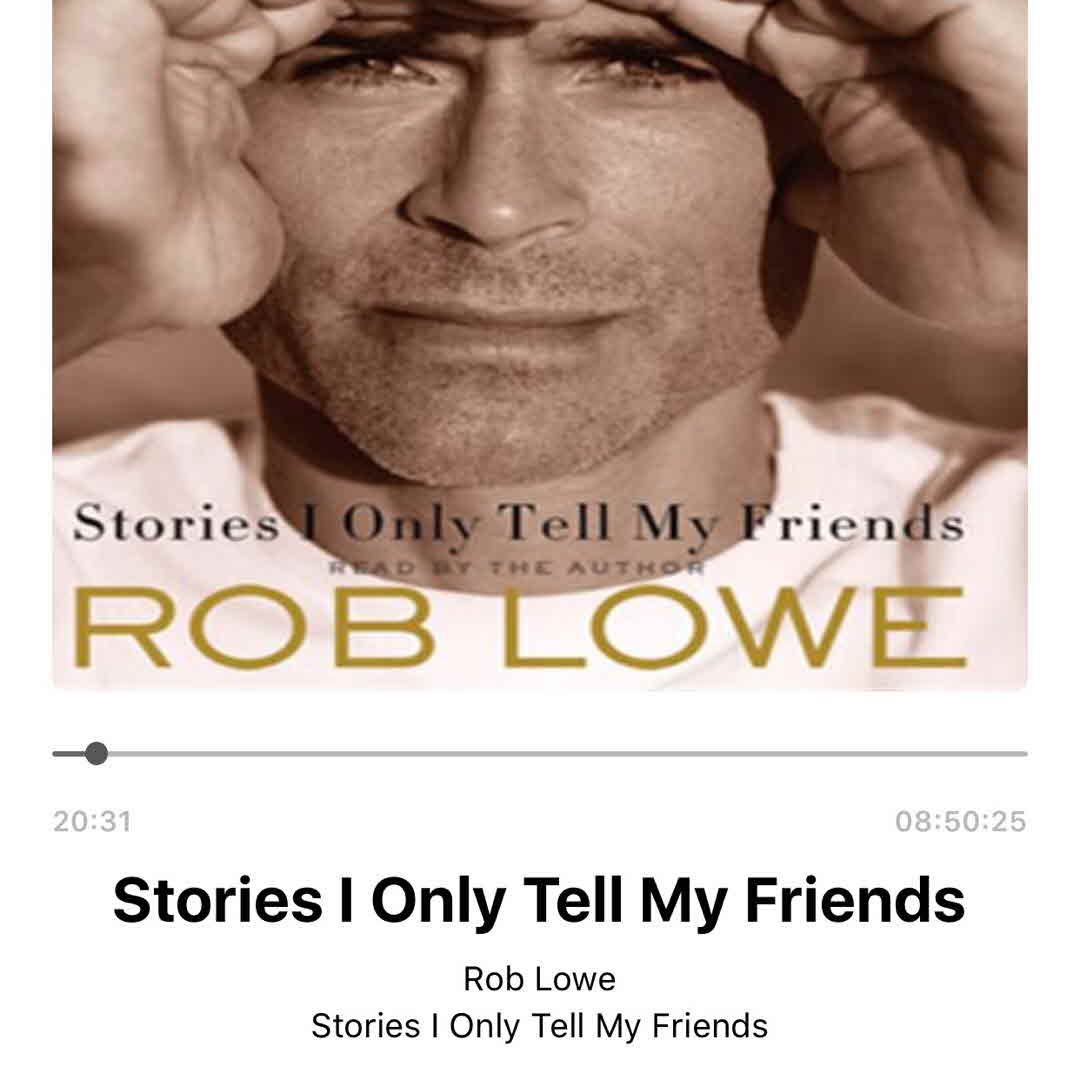Click the gold ROB LOWE text on cover

(519, 627)
